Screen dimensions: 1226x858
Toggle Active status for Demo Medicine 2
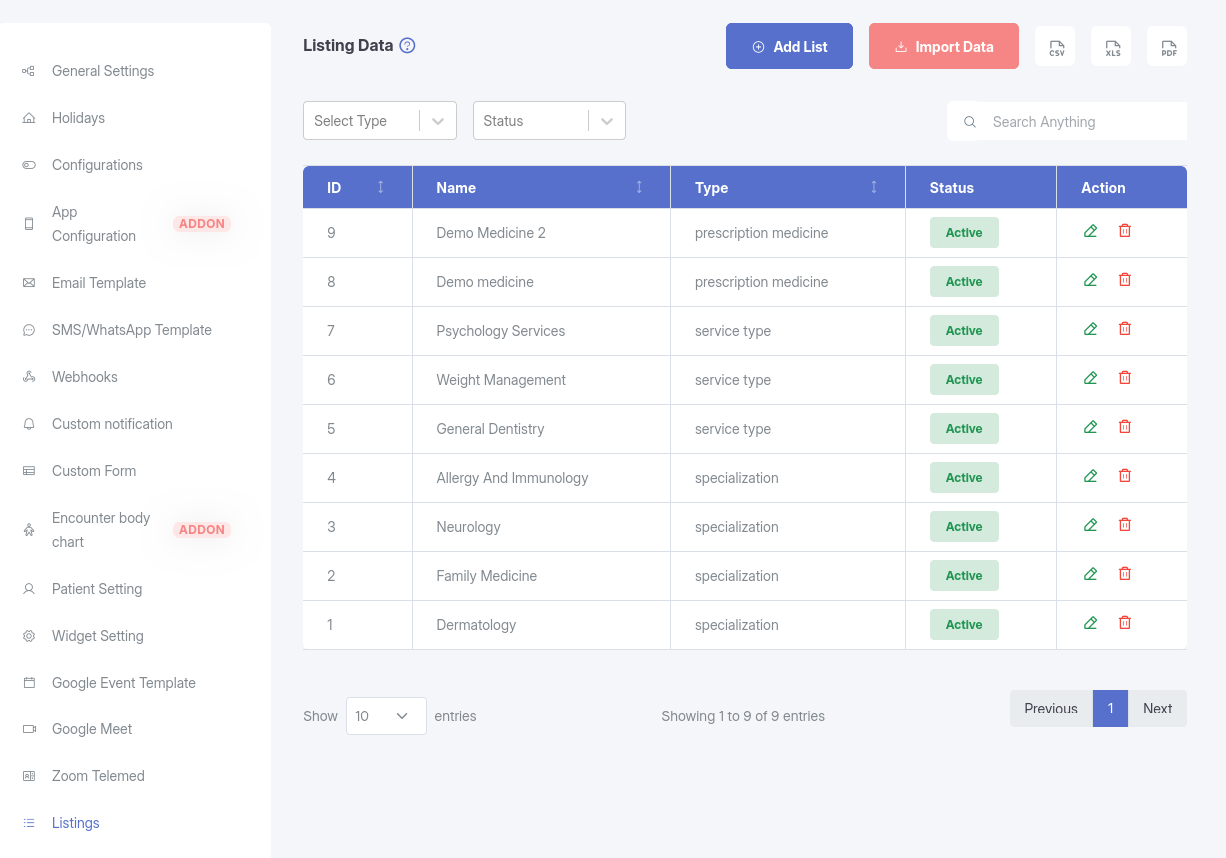click(x=964, y=232)
